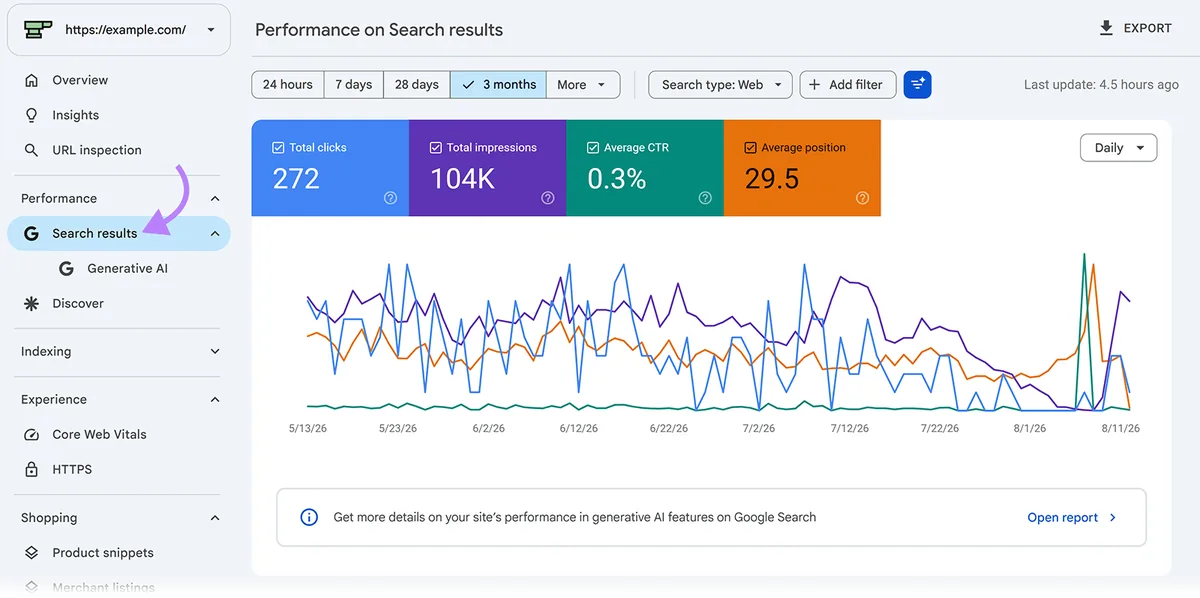Open the More date range dropdown
The image size is (1200, 598).
tap(583, 85)
